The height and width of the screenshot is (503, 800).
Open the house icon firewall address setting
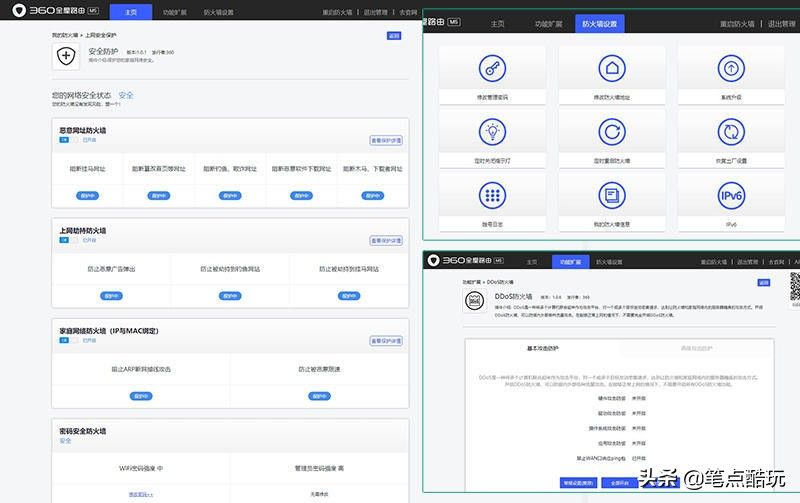(x=611, y=68)
